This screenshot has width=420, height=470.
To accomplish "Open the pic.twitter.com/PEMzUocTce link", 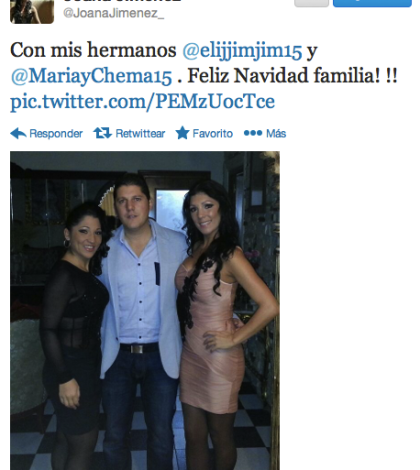I will click(x=143, y=101).
